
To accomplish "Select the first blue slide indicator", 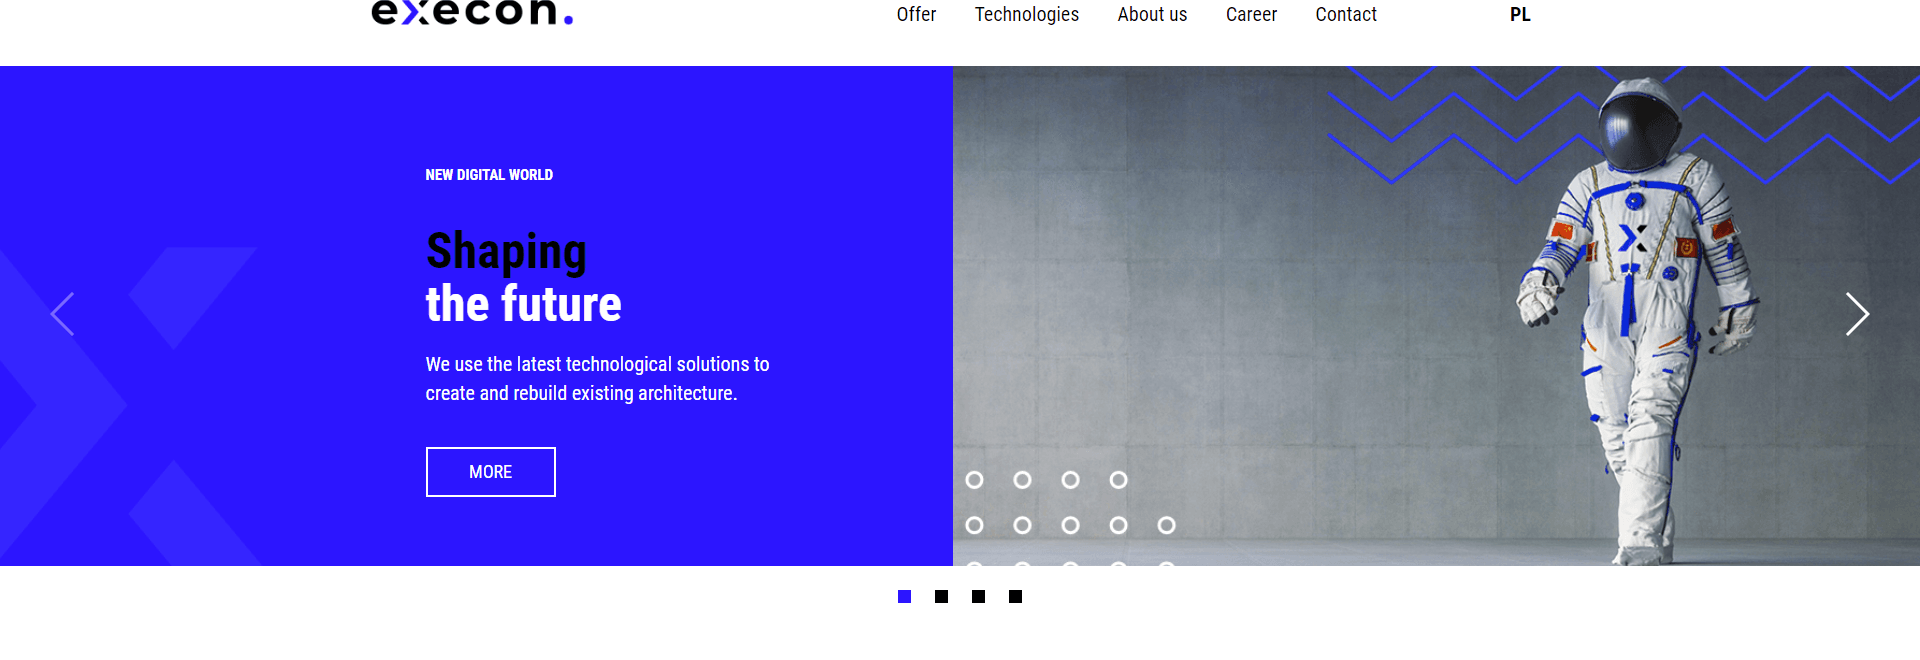I will pyautogui.click(x=904, y=597).
